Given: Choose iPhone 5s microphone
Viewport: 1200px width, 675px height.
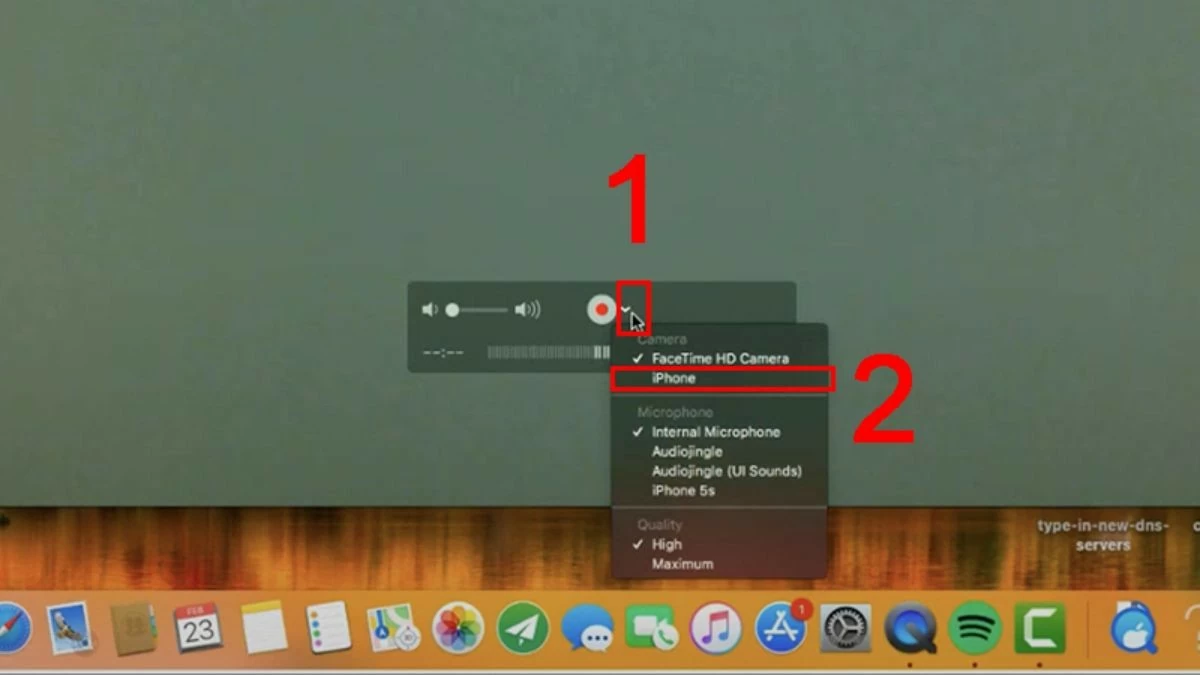Looking at the screenshot, I should [x=683, y=490].
